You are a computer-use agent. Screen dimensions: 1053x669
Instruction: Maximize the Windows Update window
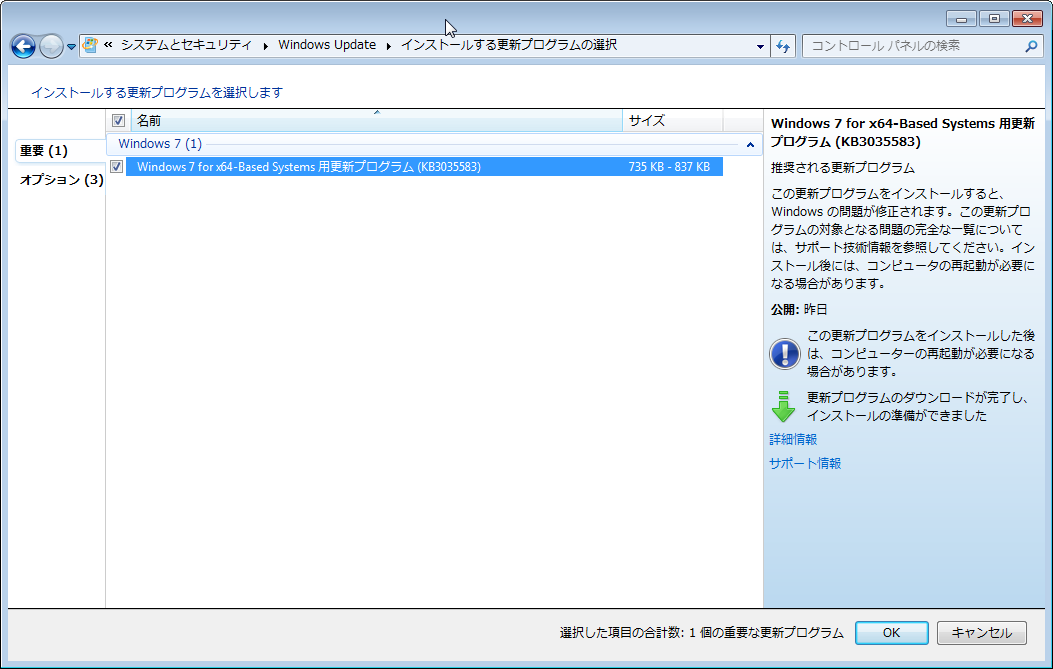point(994,19)
